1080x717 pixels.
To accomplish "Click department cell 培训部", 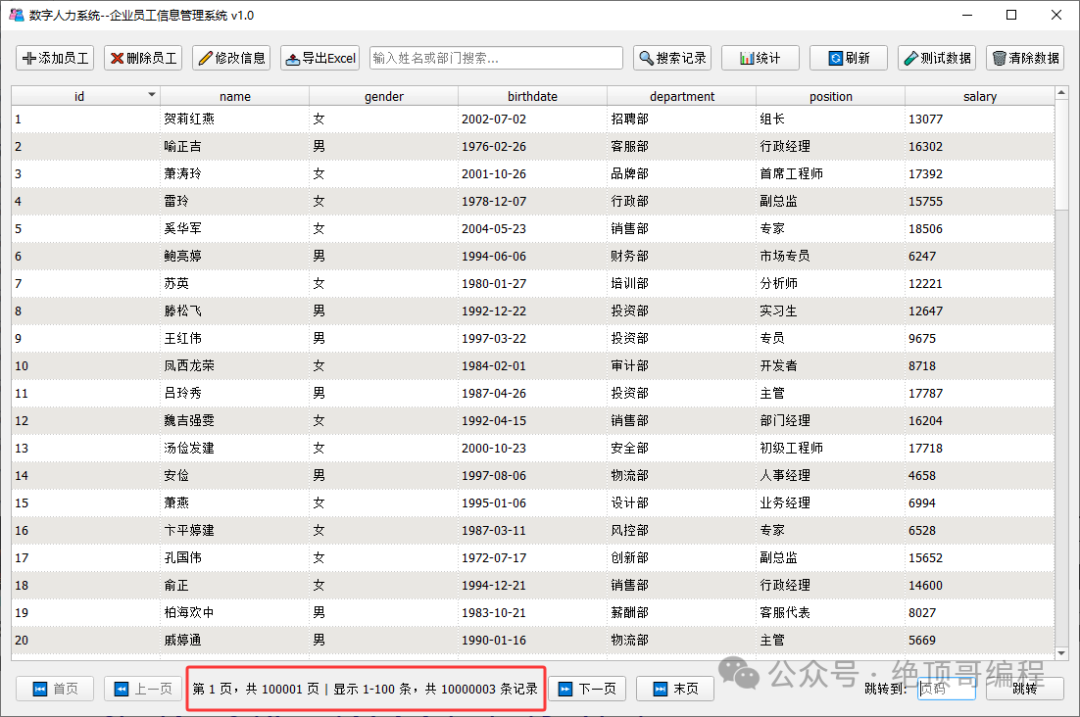I will [x=682, y=283].
